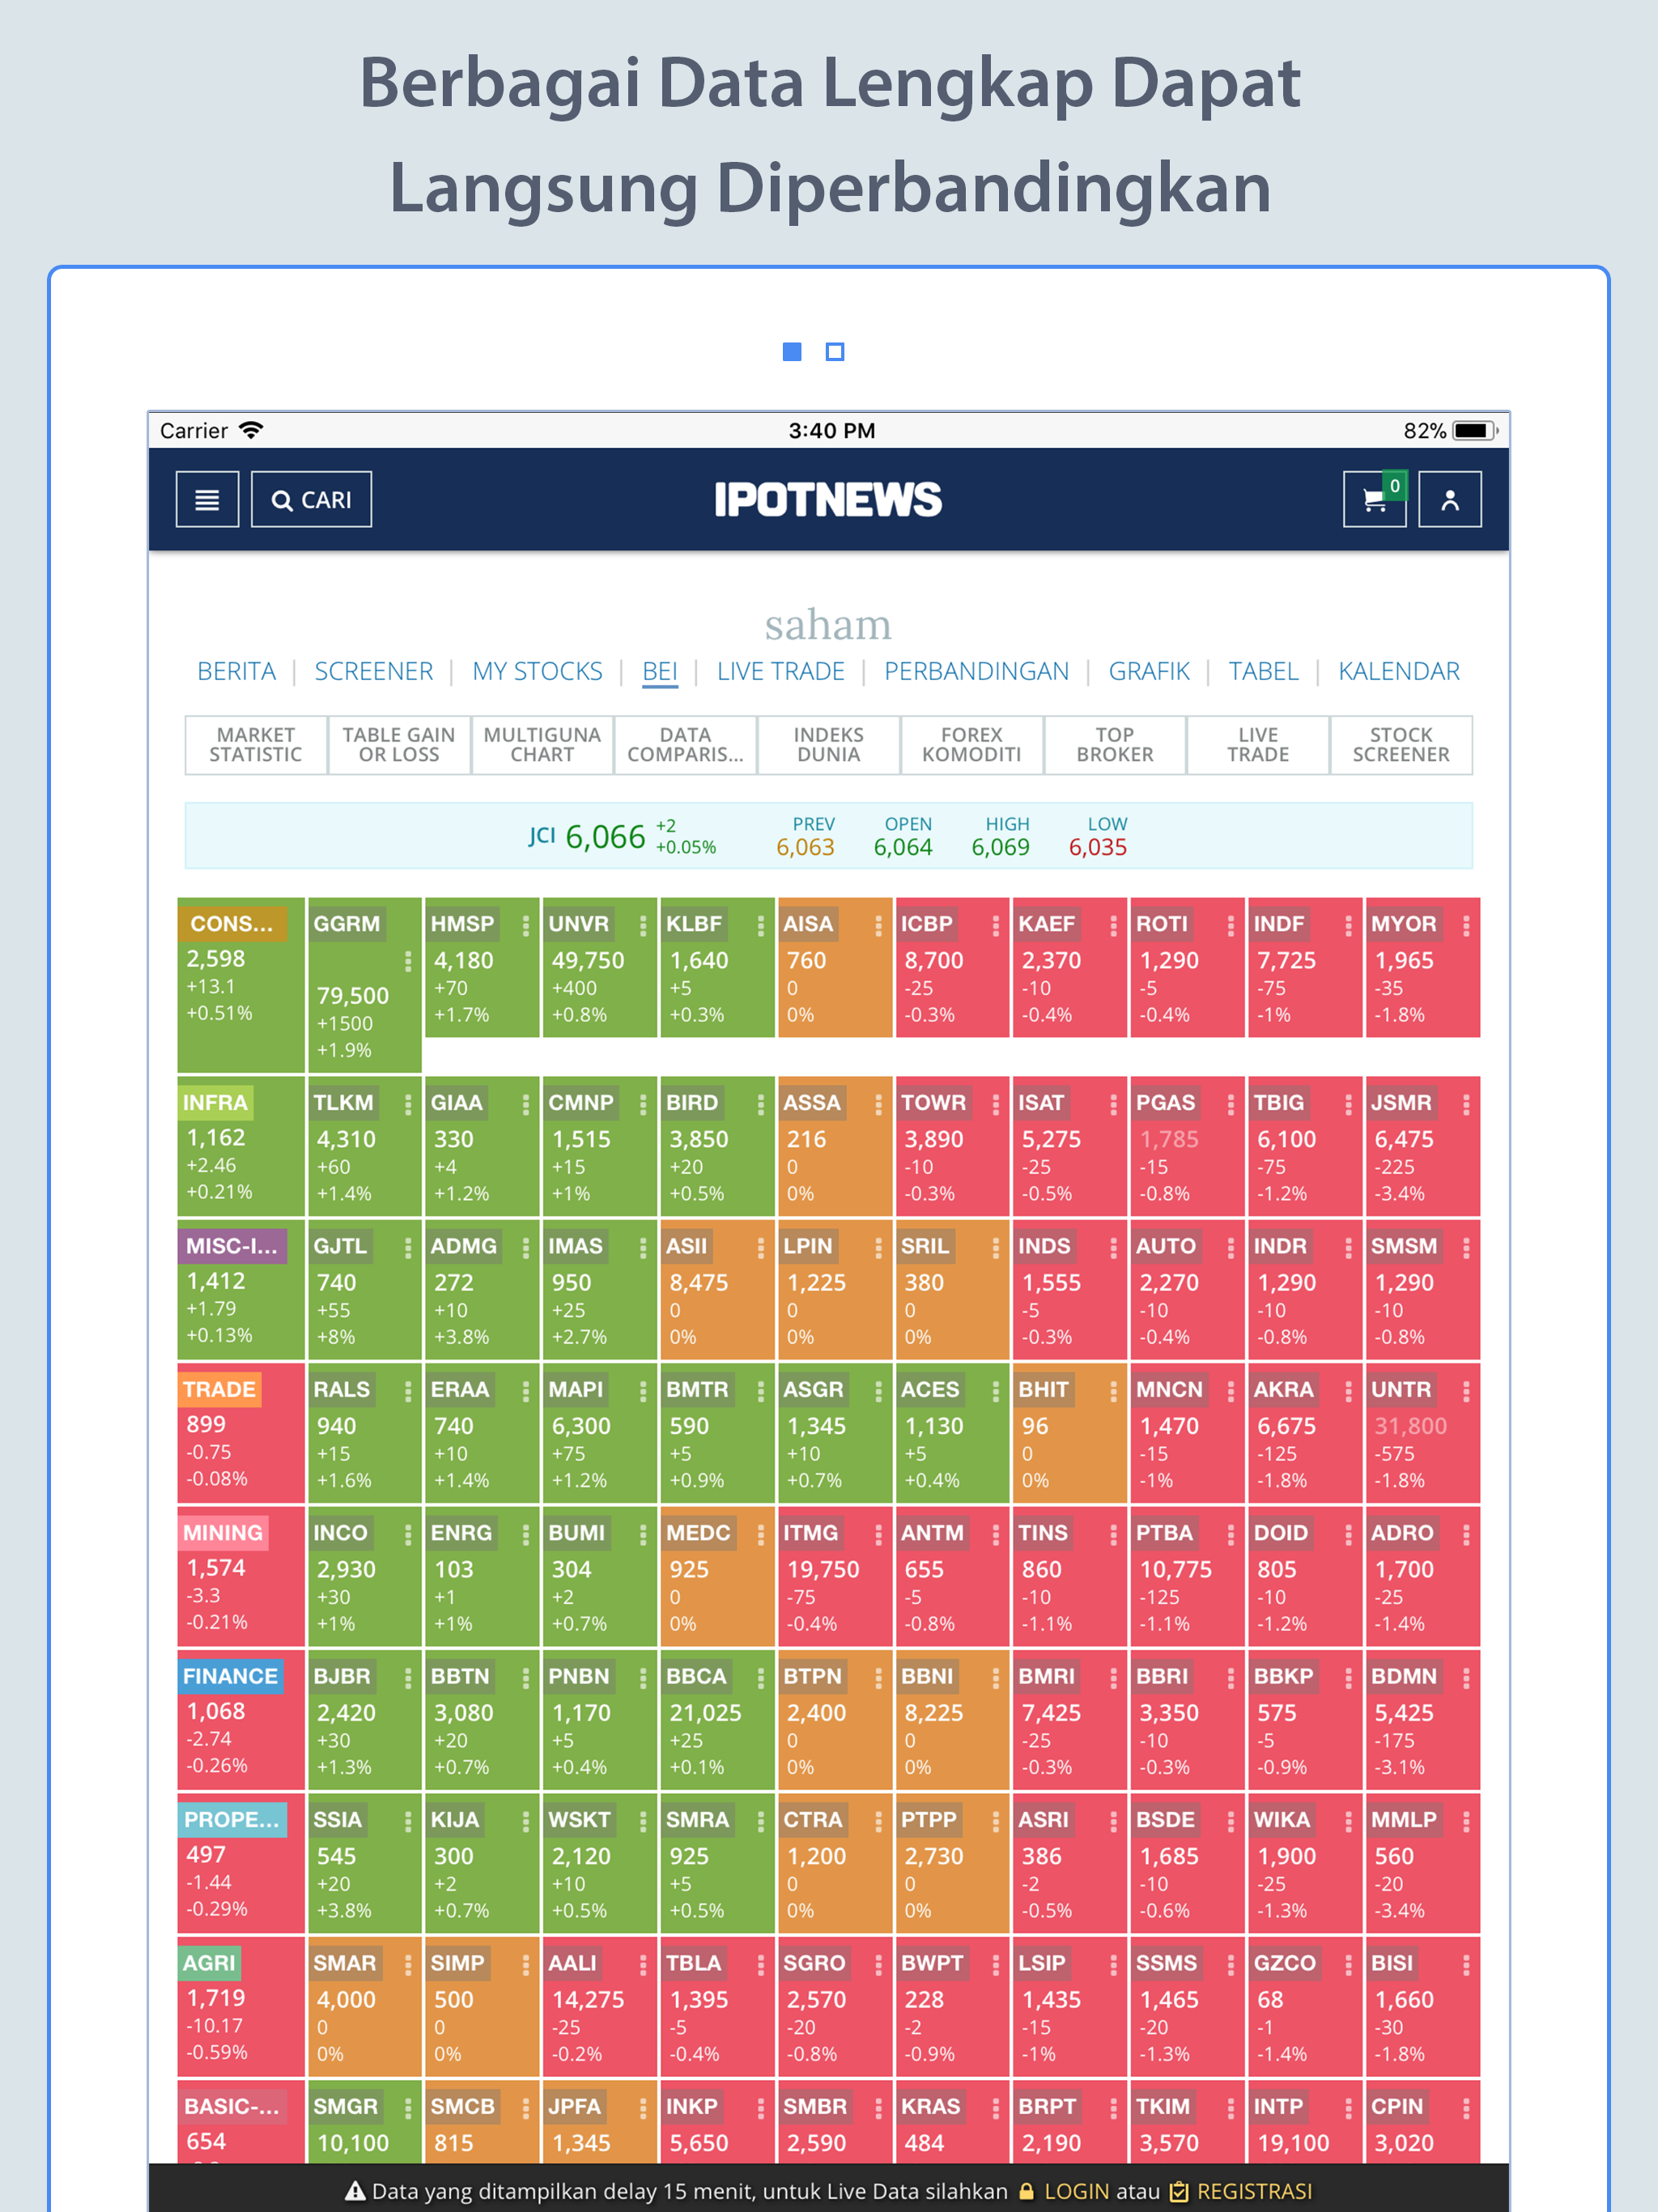This screenshot has height=2212, width=1658.
Task: Click the SMRA stock ticker
Action: 697,1819
